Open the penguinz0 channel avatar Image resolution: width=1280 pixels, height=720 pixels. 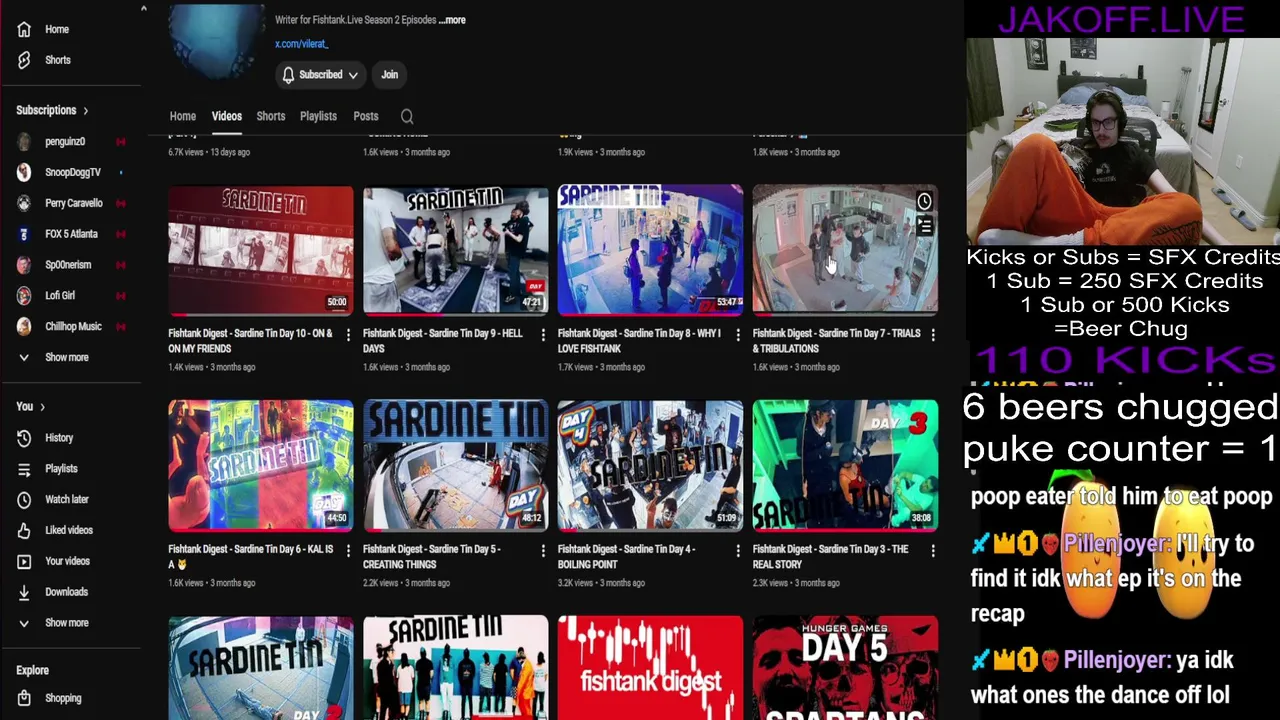[x=24, y=142]
